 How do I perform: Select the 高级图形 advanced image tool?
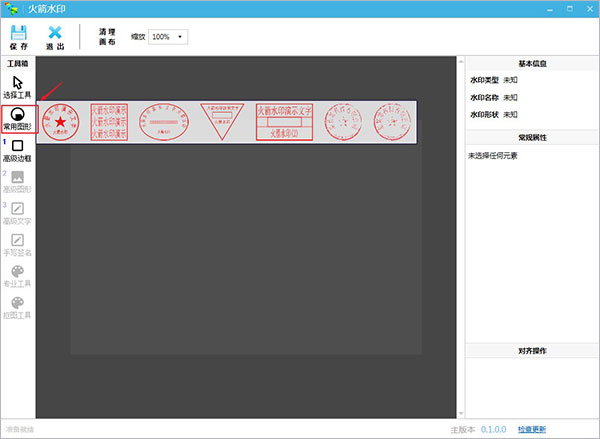[17, 182]
